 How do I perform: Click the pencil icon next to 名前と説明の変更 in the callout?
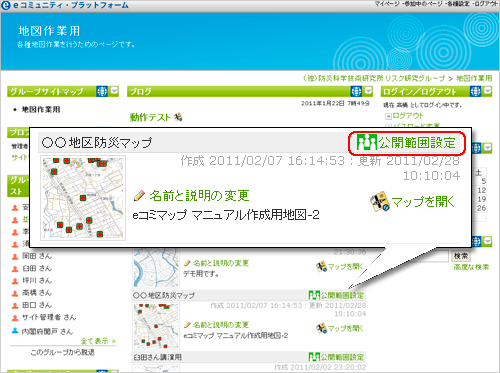point(139,196)
